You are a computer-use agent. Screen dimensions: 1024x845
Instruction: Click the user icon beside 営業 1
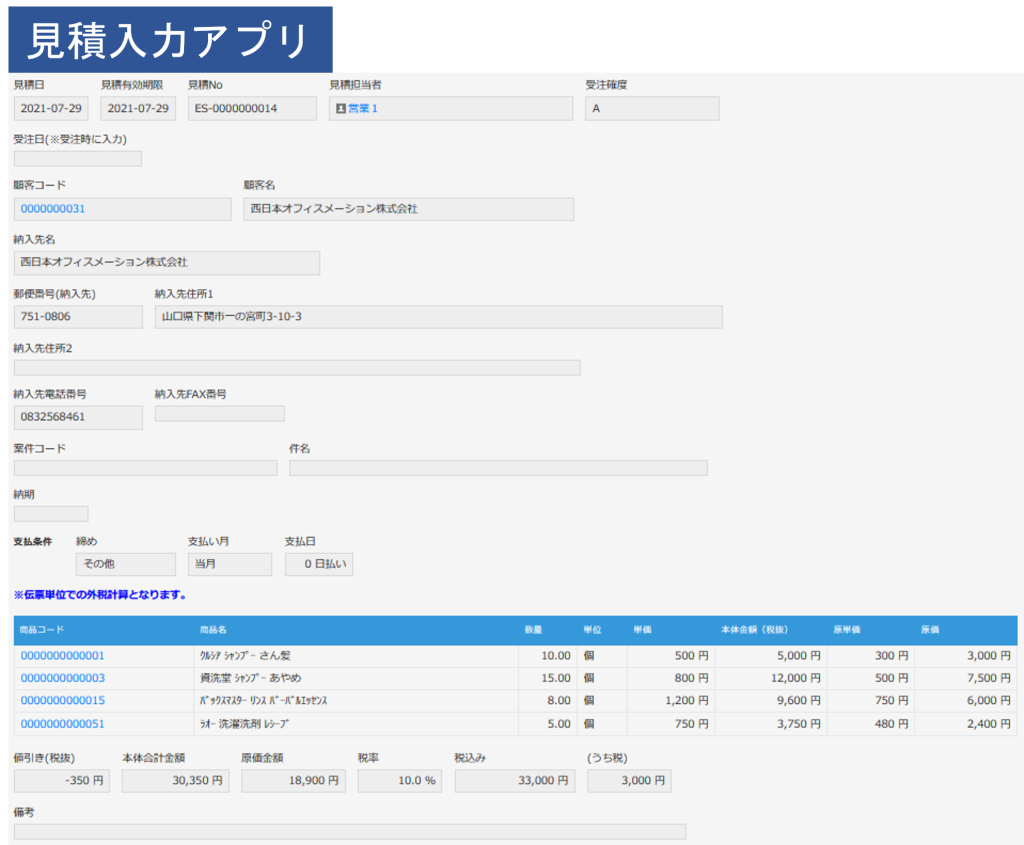(340, 108)
